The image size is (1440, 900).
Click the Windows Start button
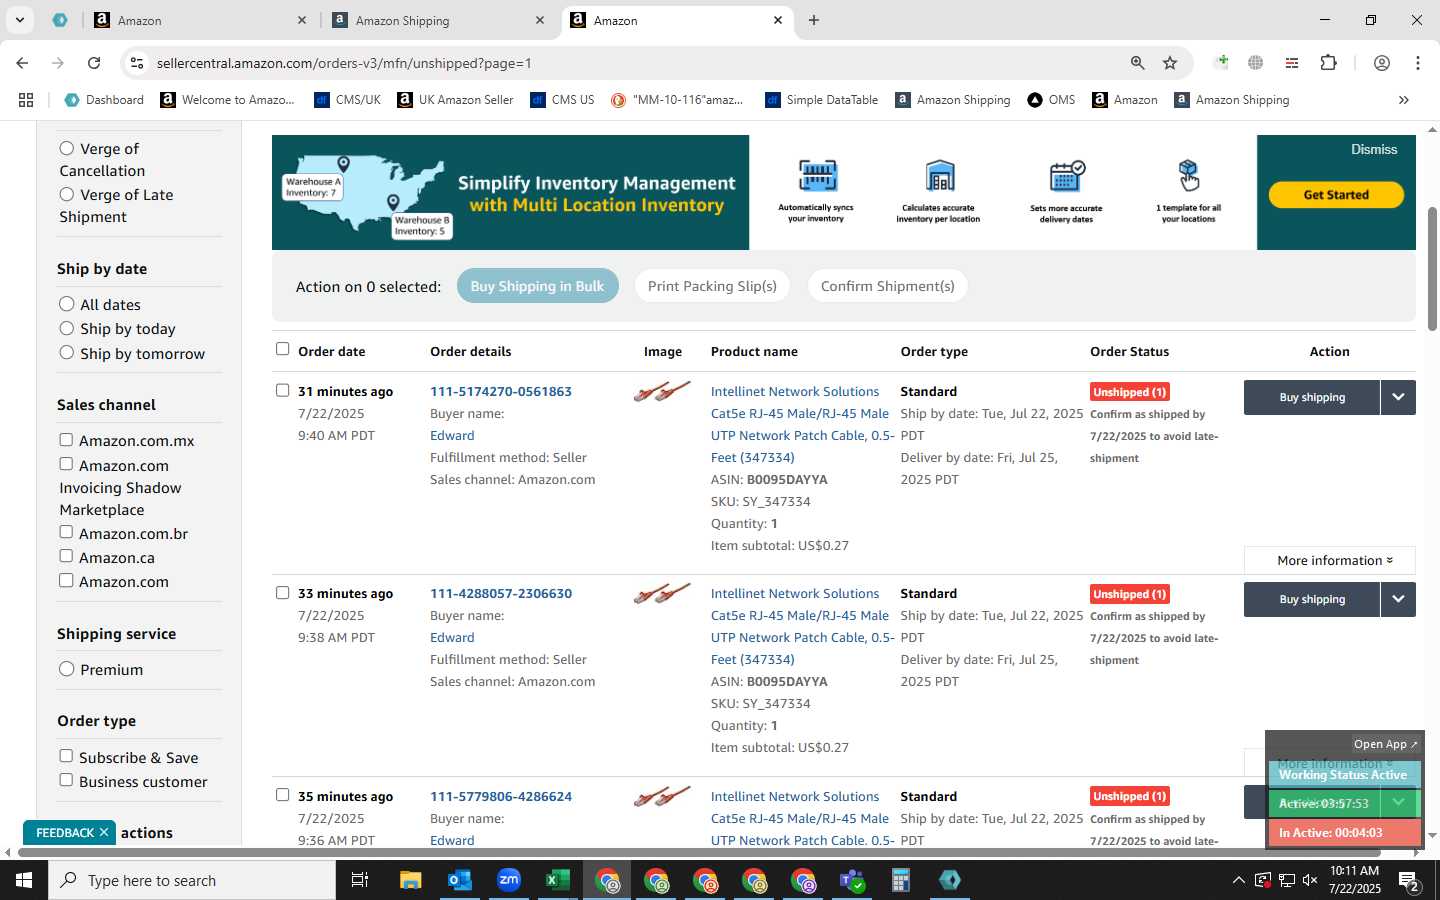click(24, 880)
